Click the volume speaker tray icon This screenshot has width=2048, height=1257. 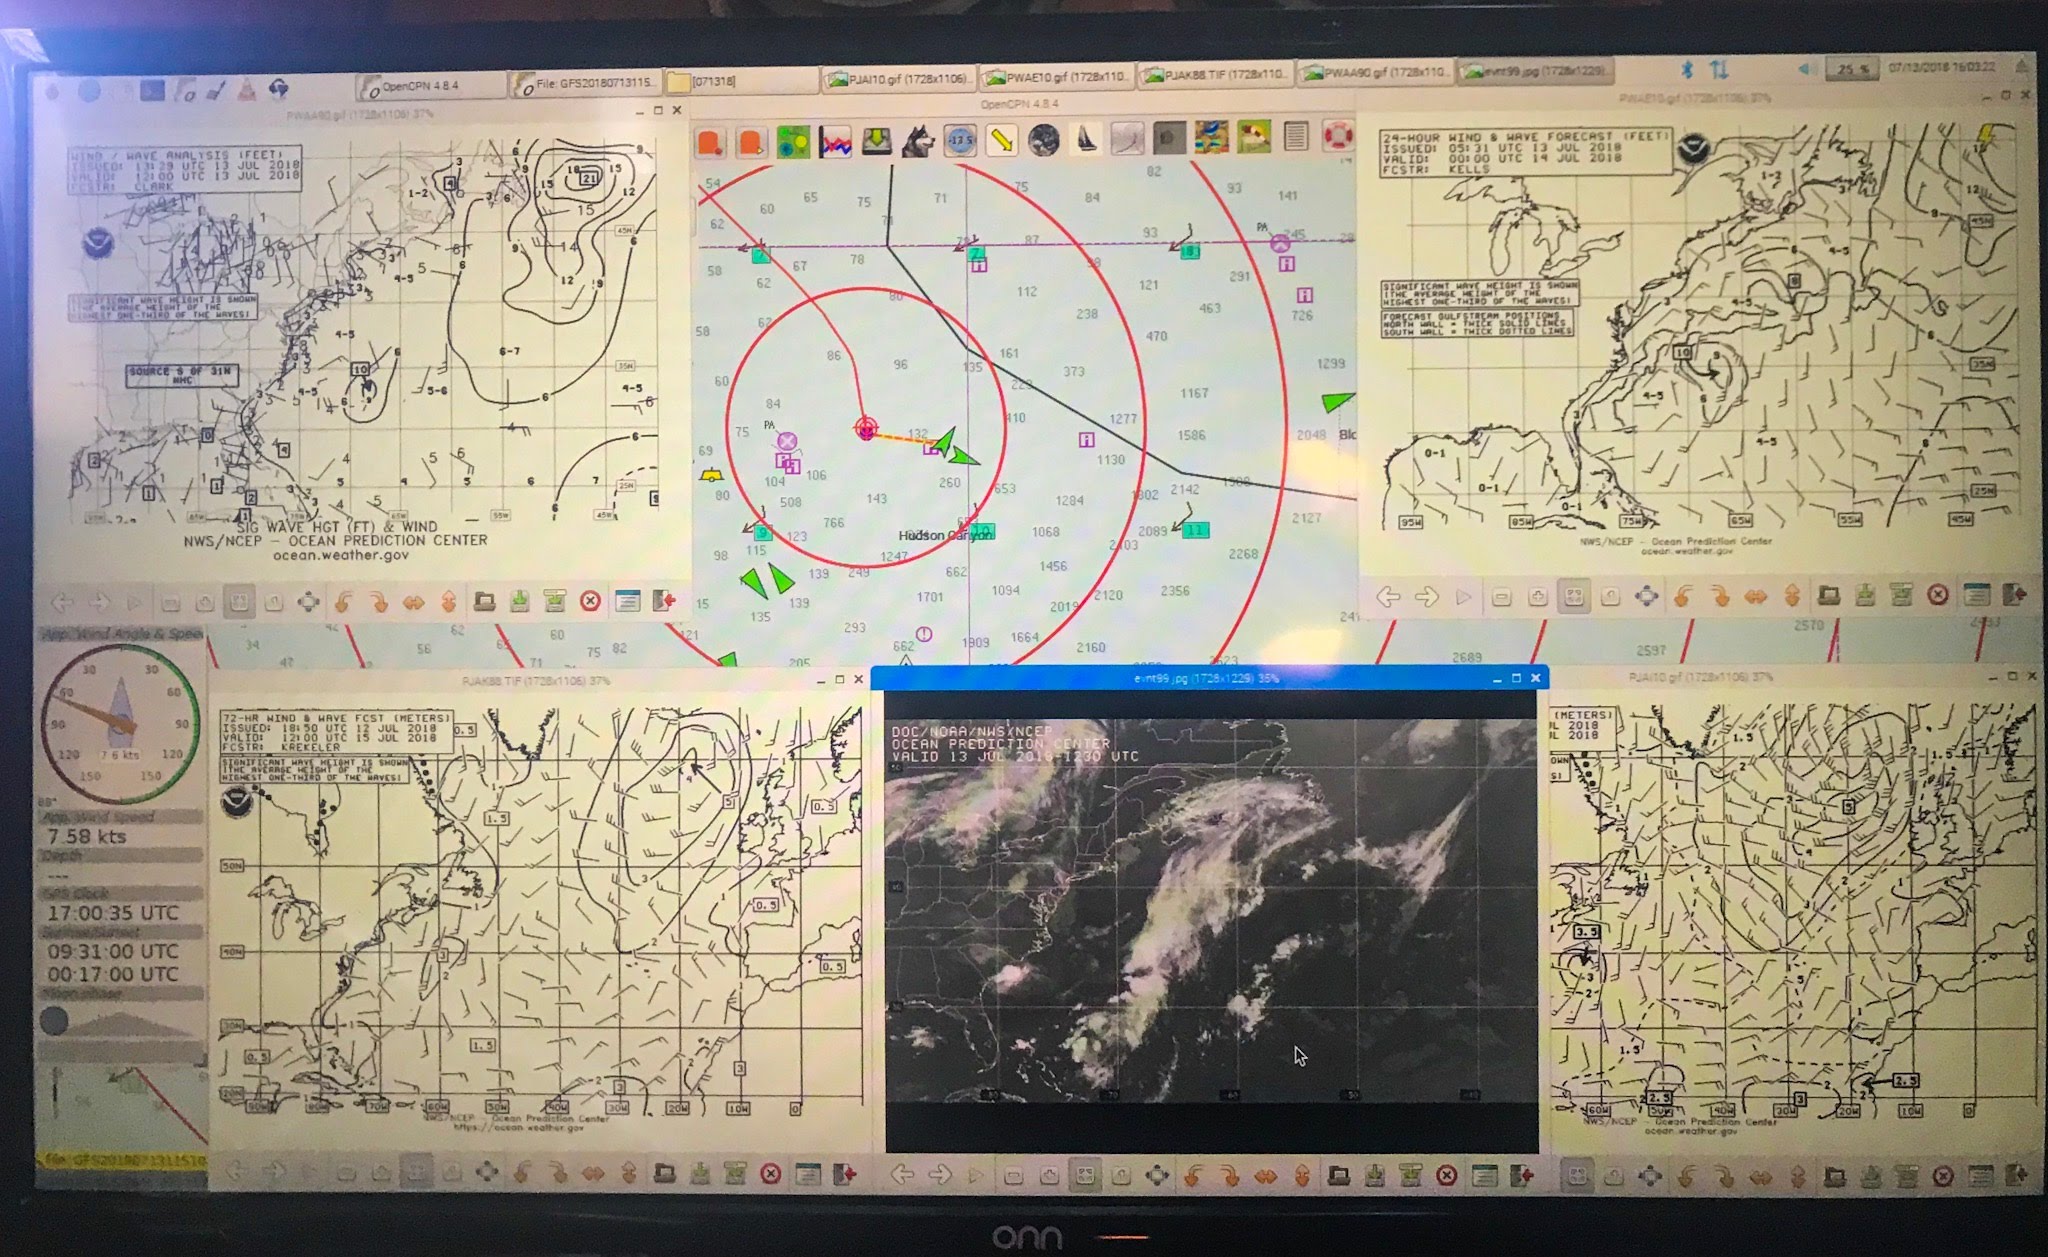(1806, 70)
